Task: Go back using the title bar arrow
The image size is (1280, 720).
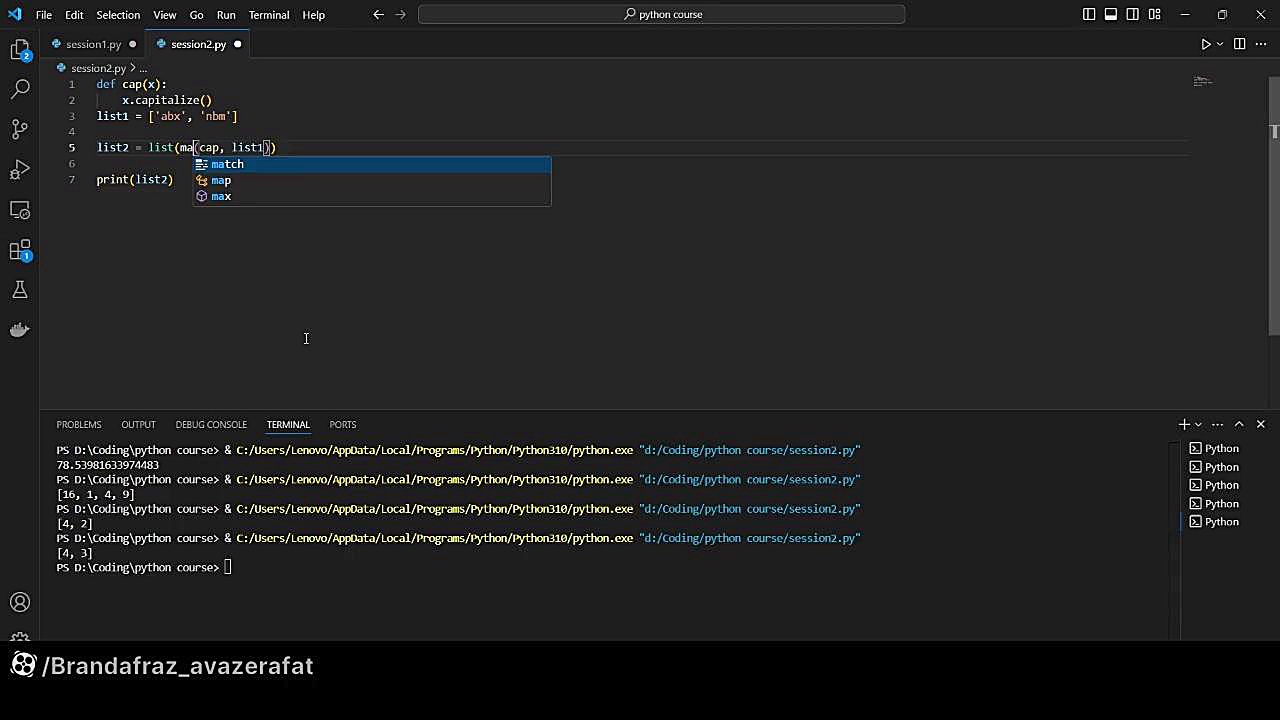Action: coord(378,14)
